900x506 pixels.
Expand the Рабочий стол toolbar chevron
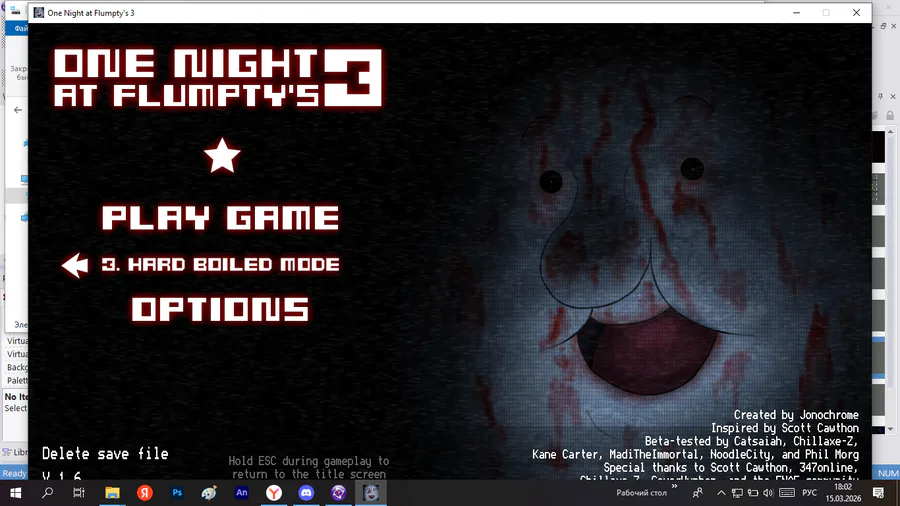674,487
